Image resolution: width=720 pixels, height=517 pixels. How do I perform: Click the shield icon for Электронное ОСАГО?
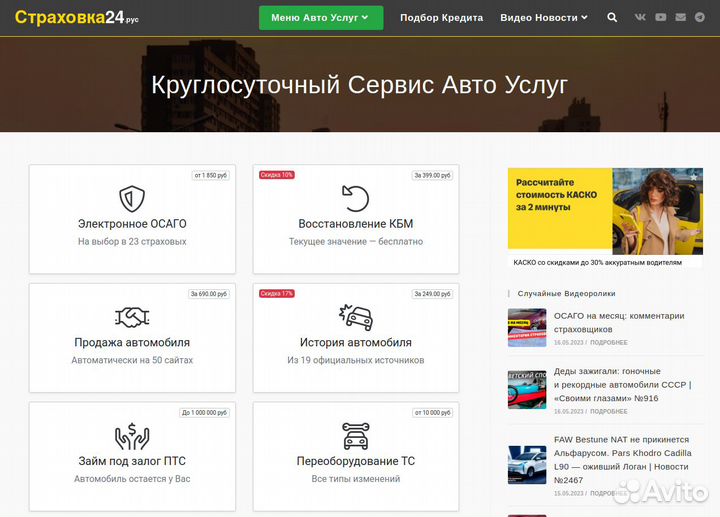coord(132,199)
